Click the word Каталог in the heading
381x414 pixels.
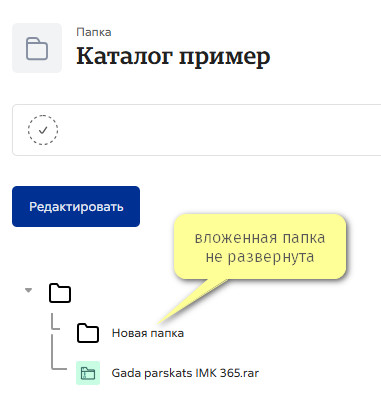coord(124,56)
